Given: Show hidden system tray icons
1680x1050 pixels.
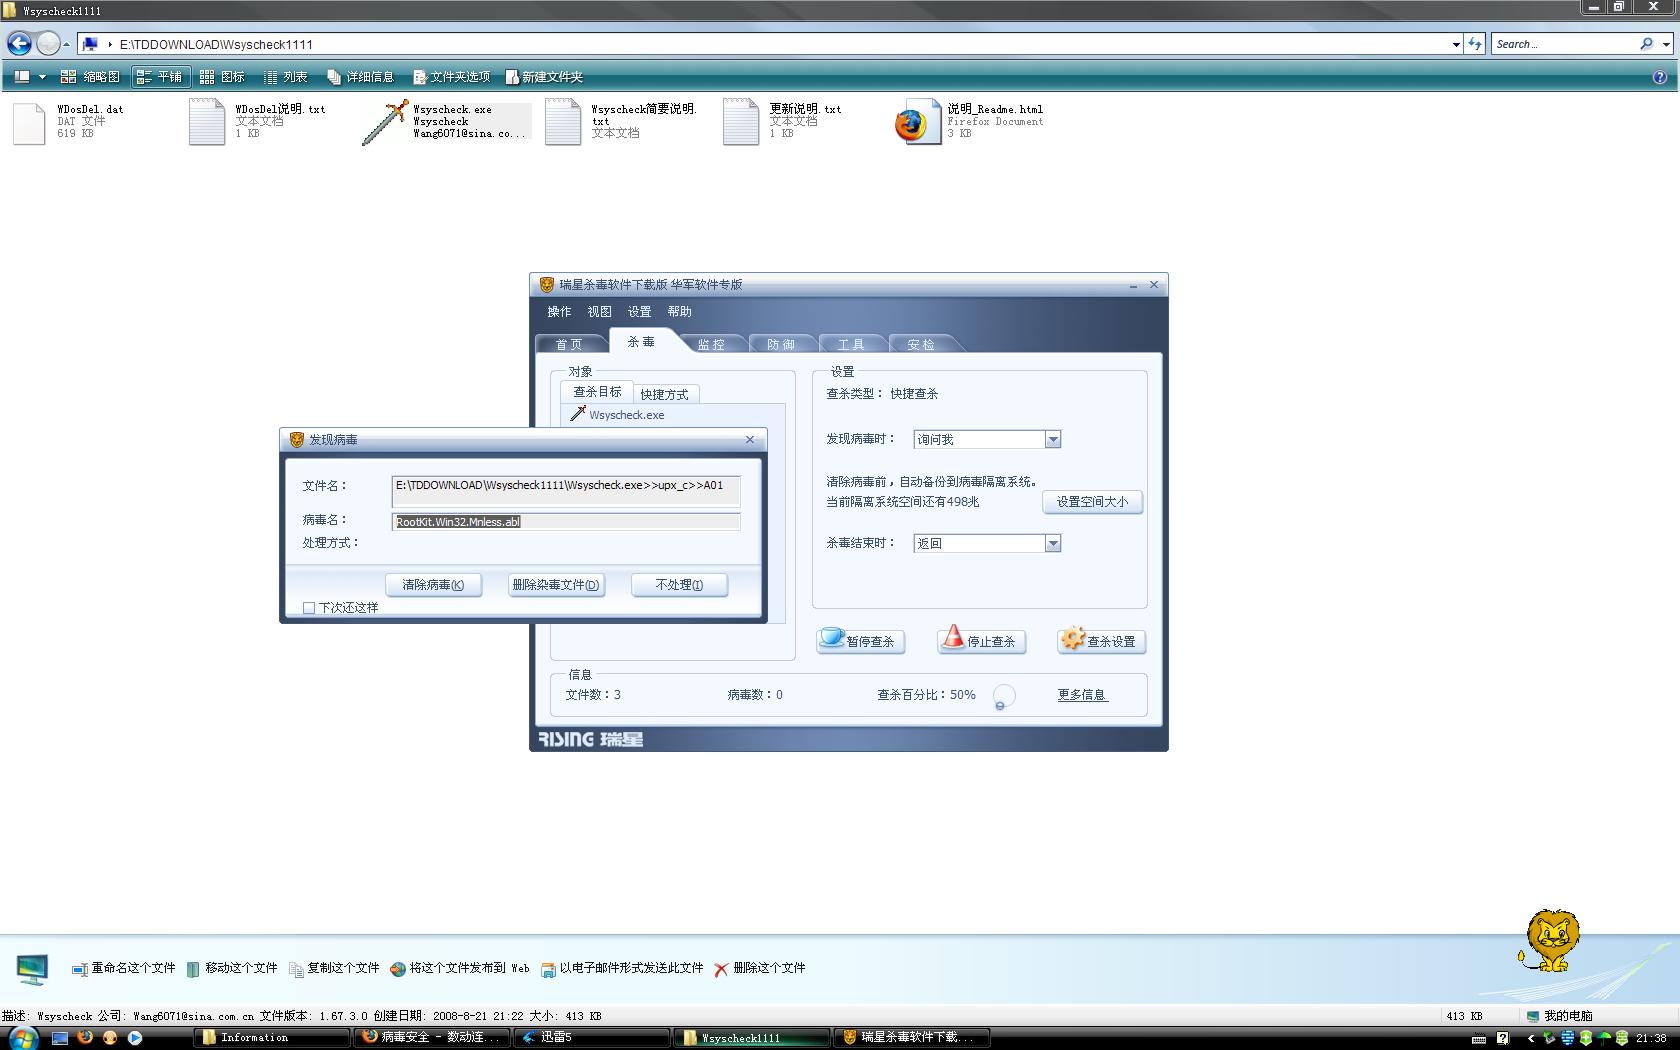Looking at the screenshot, I should pos(1530,1038).
